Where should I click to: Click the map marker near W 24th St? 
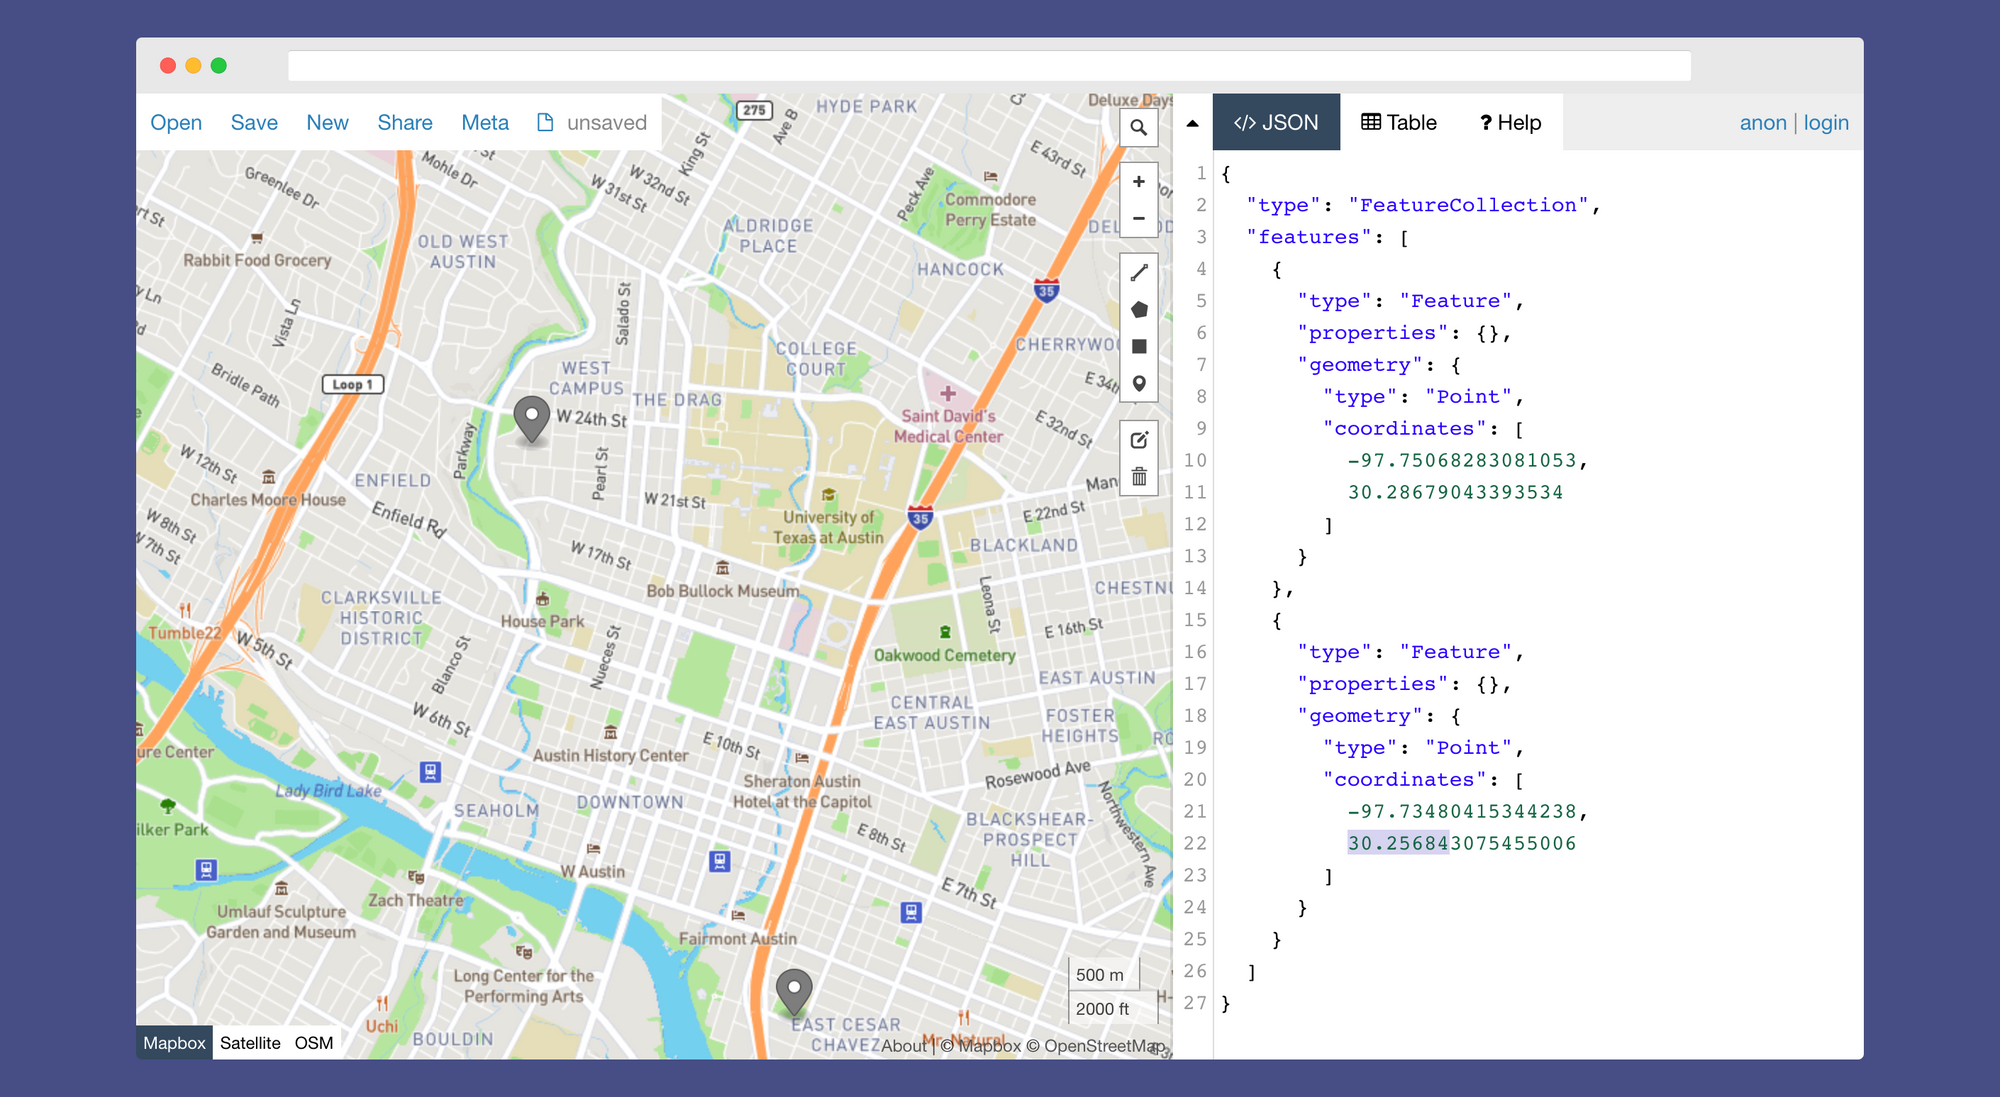coord(531,417)
